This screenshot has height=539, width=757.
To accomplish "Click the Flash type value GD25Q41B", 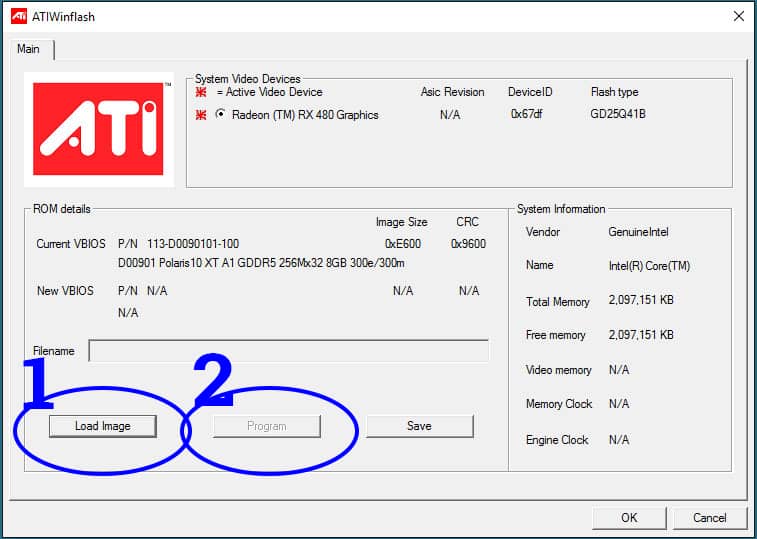I will [618, 114].
